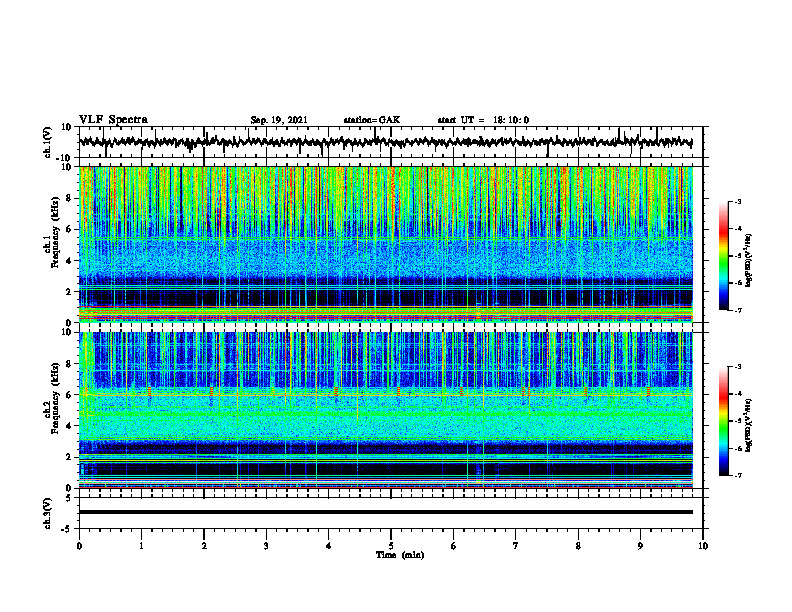The height and width of the screenshot is (612, 792).
Task: Click the "VLF Spectra" plot title
Action: tap(113, 120)
